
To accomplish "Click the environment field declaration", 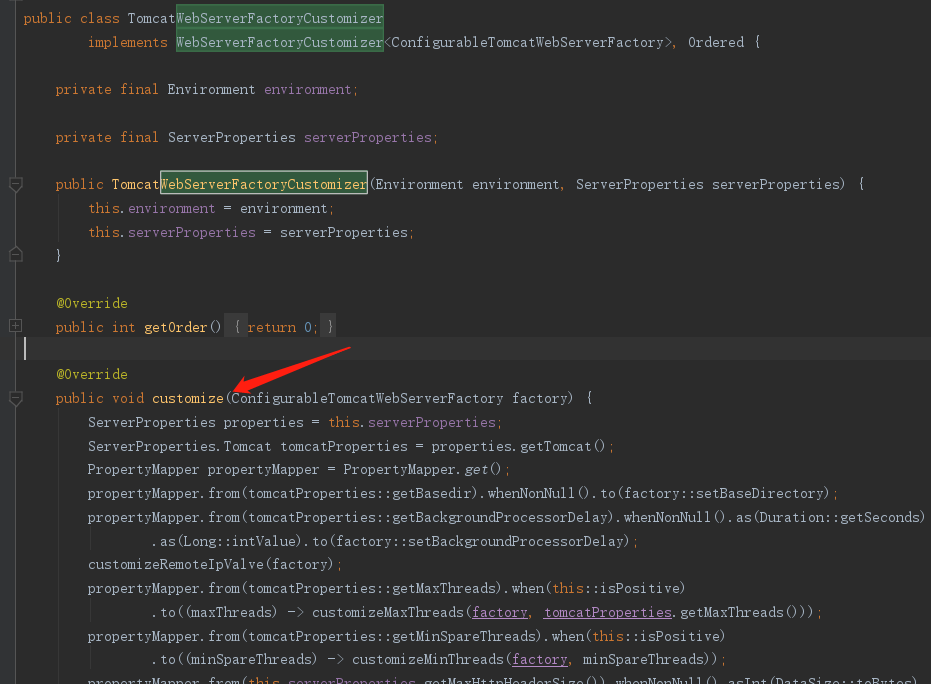I will tap(207, 90).
